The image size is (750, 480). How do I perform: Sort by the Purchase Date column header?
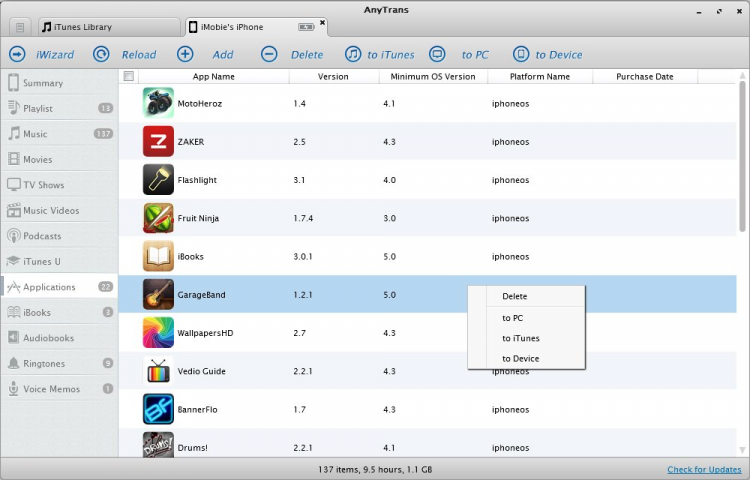click(x=645, y=76)
